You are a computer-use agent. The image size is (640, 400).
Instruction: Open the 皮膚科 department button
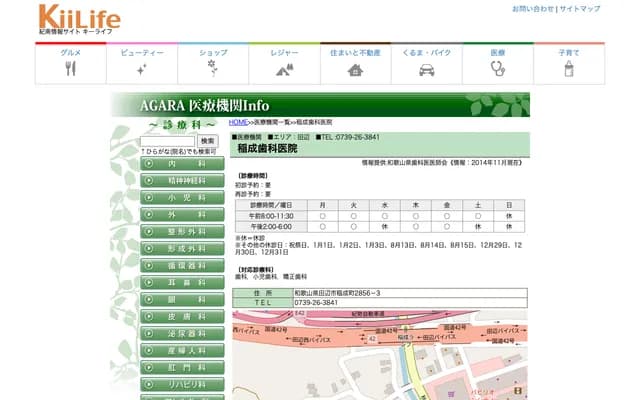click(x=182, y=317)
